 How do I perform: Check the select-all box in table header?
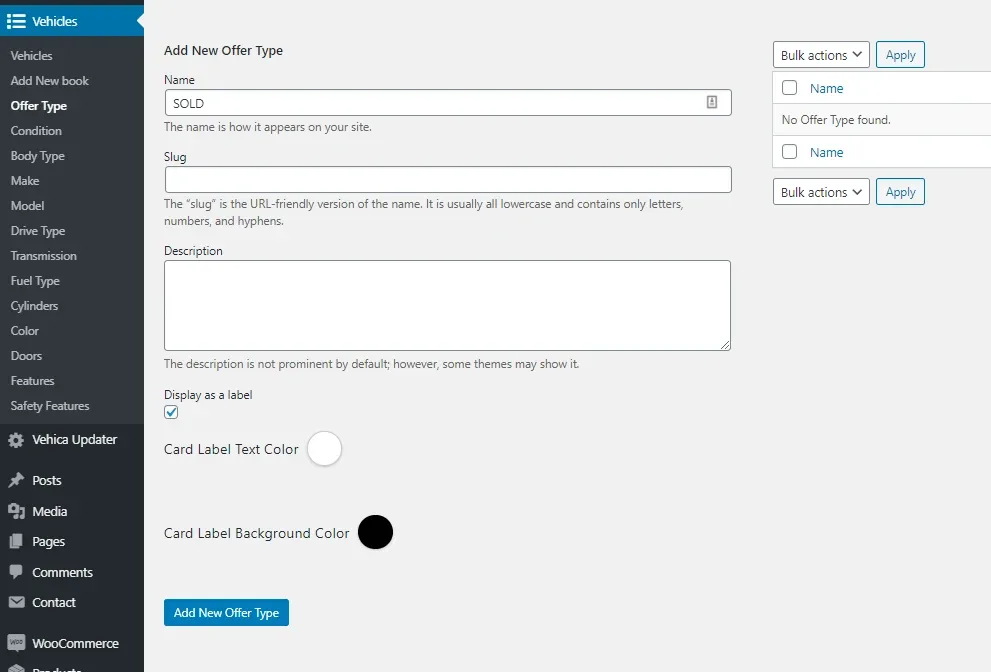click(x=789, y=88)
